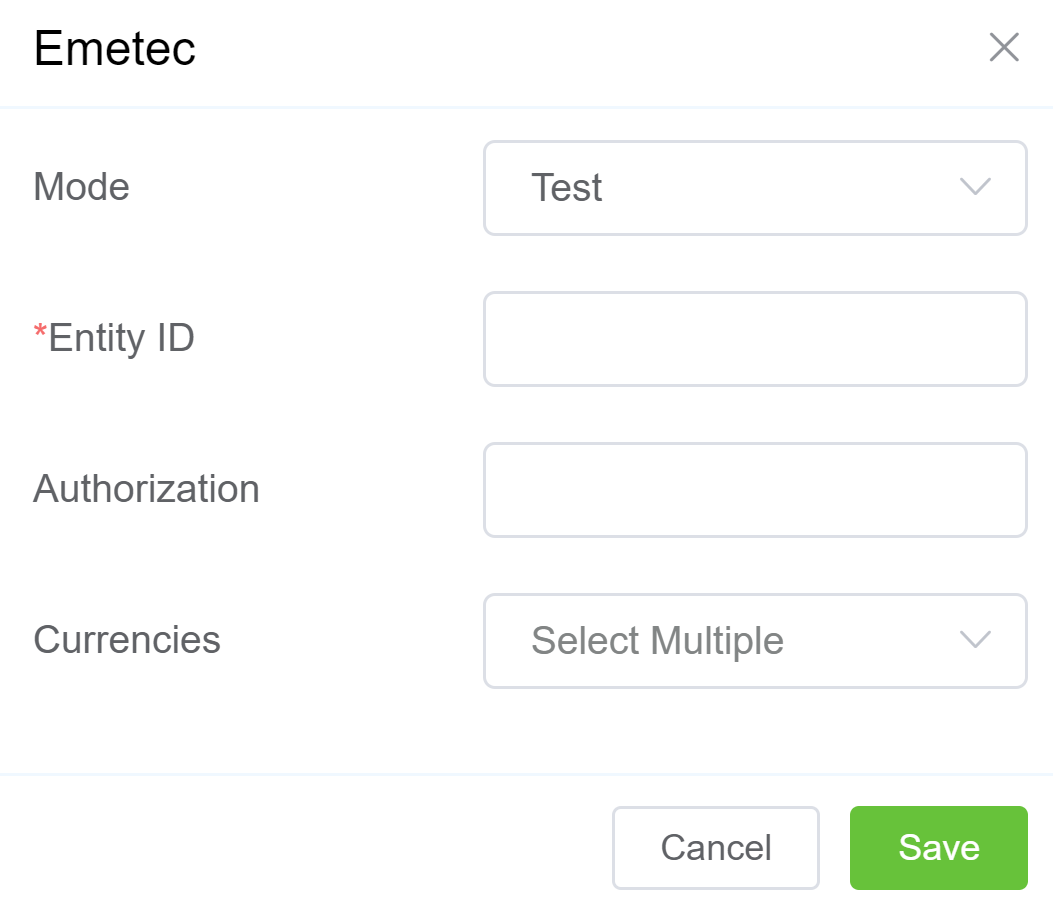Viewport: 1053px width, 906px height.
Task: Click the Currencies label
Action: [127, 639]
